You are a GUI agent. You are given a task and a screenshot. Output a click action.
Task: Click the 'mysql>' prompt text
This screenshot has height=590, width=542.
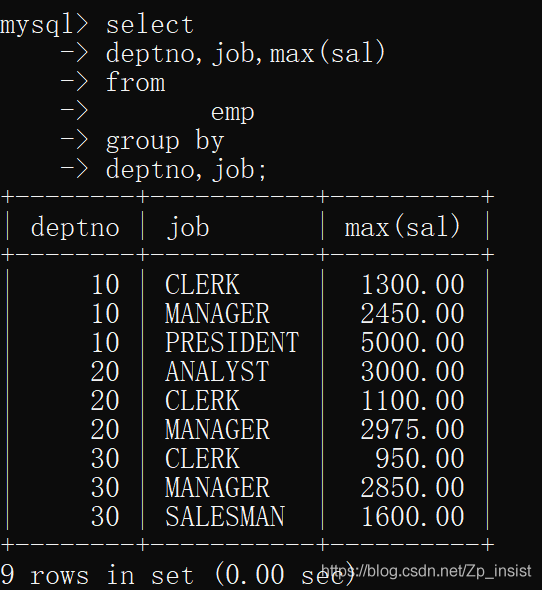click(x=44, y=26)
